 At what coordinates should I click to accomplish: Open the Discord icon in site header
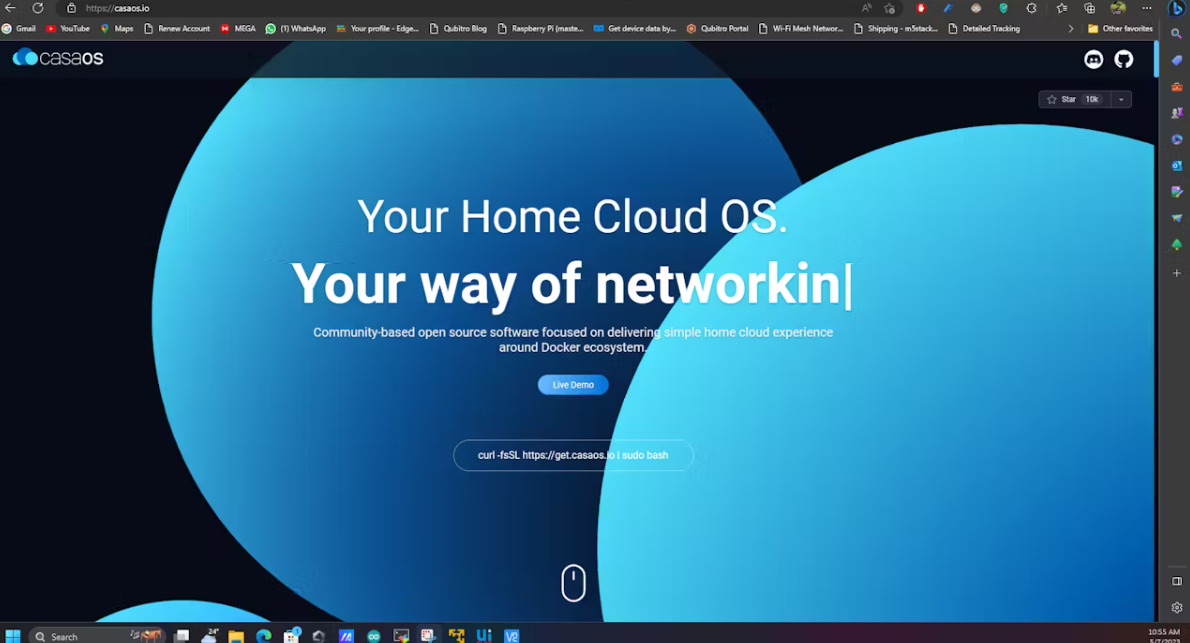tap(1093, 59)
